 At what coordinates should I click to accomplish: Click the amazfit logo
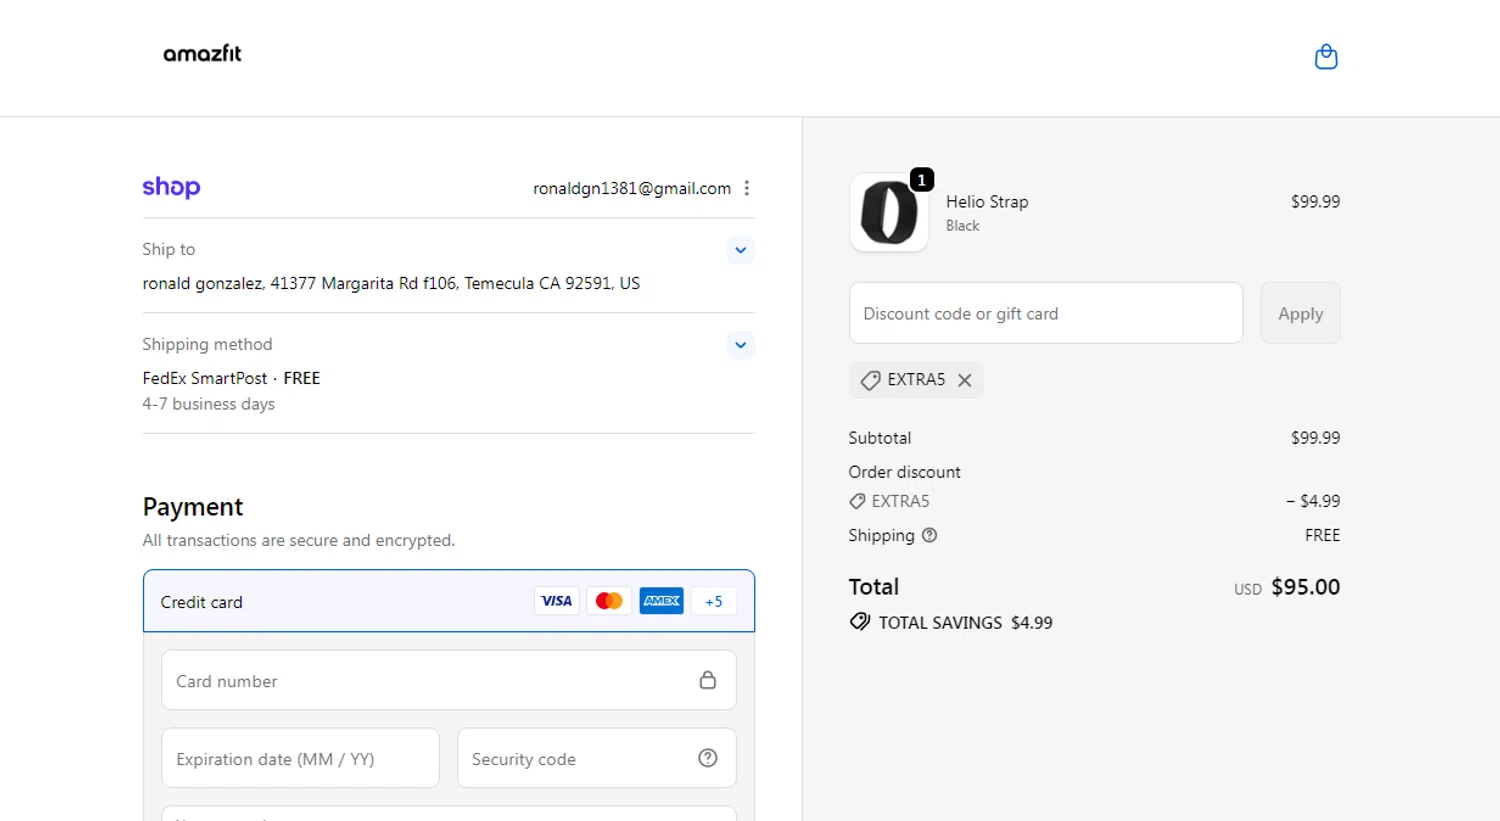202,54
